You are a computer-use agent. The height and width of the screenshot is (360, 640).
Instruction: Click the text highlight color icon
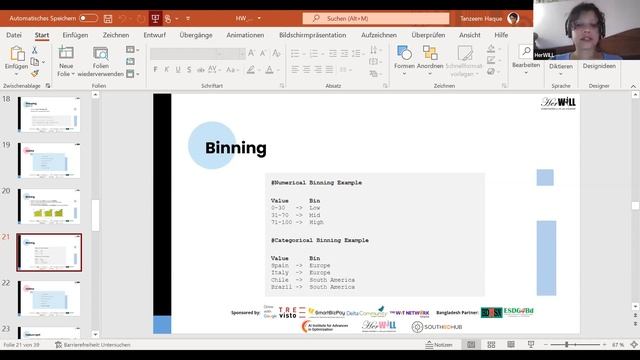(x=251, y=70)
